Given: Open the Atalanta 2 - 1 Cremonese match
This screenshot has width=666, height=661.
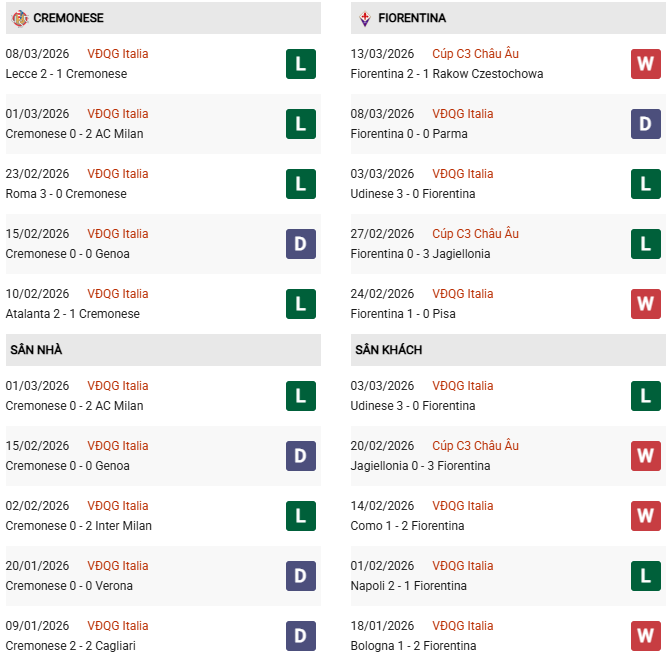Looking at the screenshot, I should point(72,314).
